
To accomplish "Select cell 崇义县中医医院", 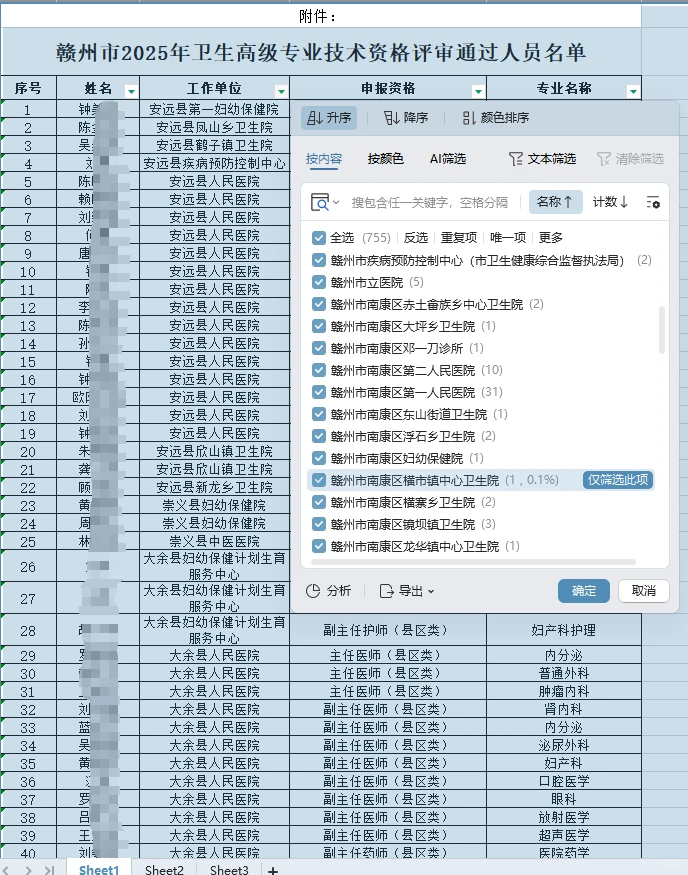I will point(214,541).
